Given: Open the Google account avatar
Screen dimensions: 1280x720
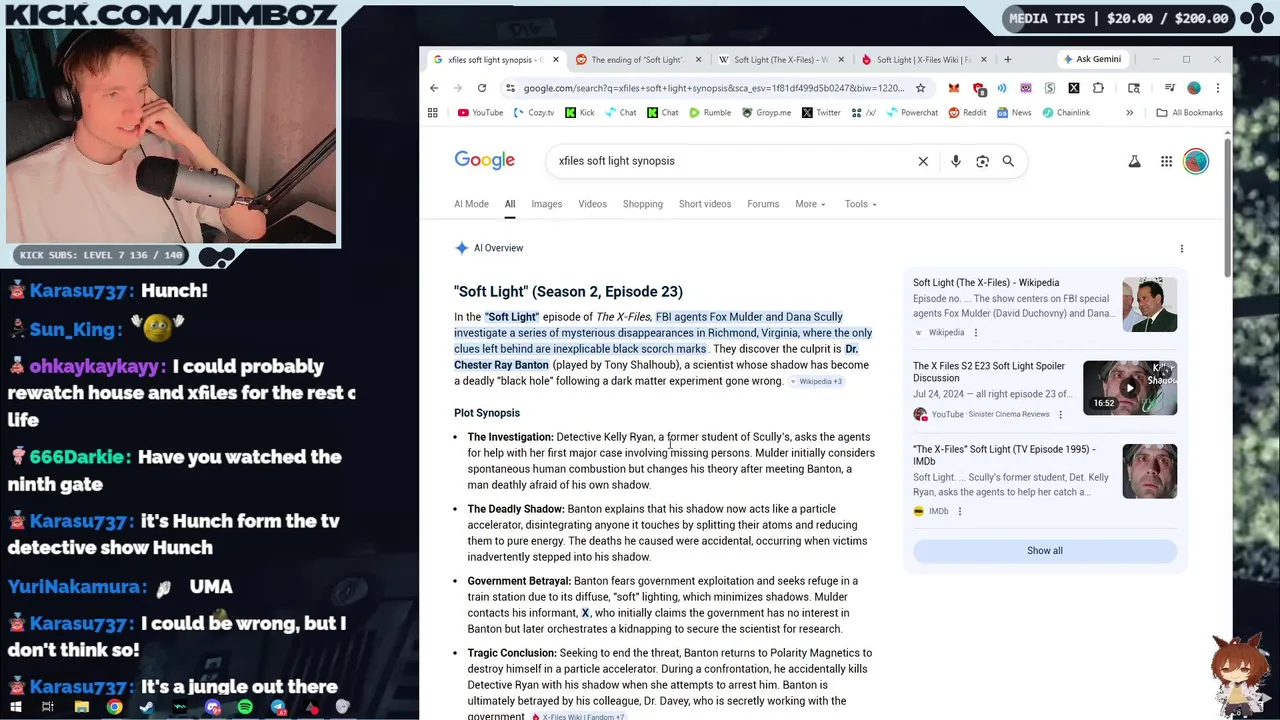Looking at the screenshot, I should pyautogui.click(x=1196, y=161).
